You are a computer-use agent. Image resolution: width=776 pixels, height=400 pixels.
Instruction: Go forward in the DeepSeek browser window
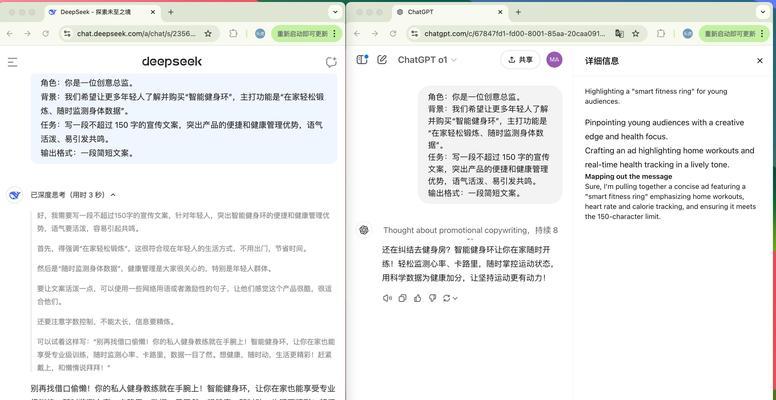click(28, 34)
